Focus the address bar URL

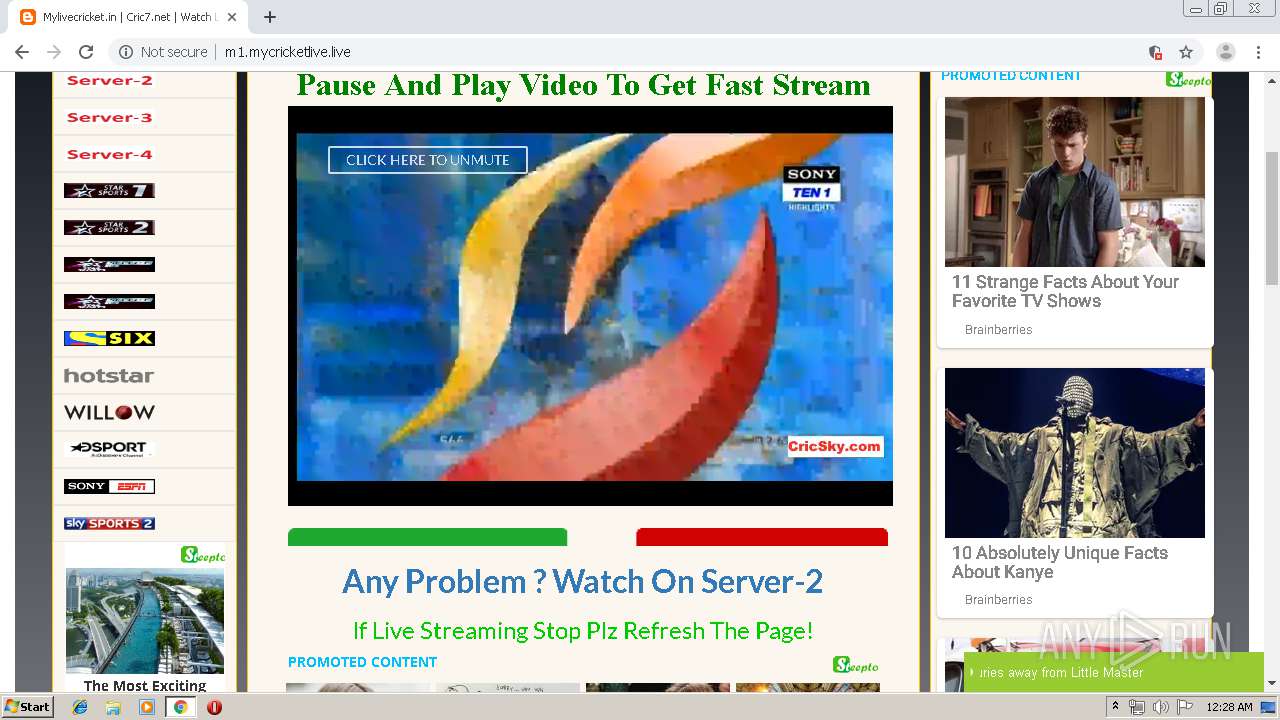pos(287,52)
